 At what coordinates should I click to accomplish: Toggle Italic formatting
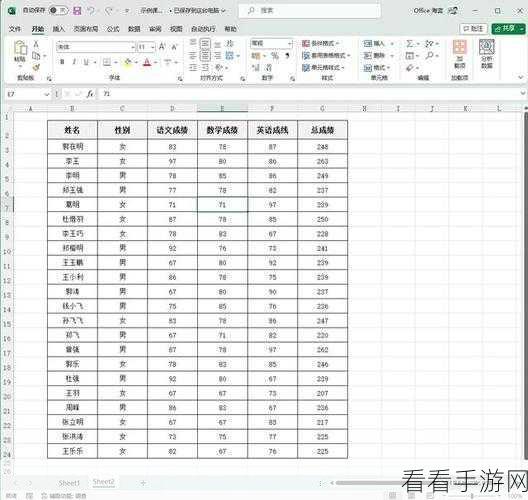point(74,62)
